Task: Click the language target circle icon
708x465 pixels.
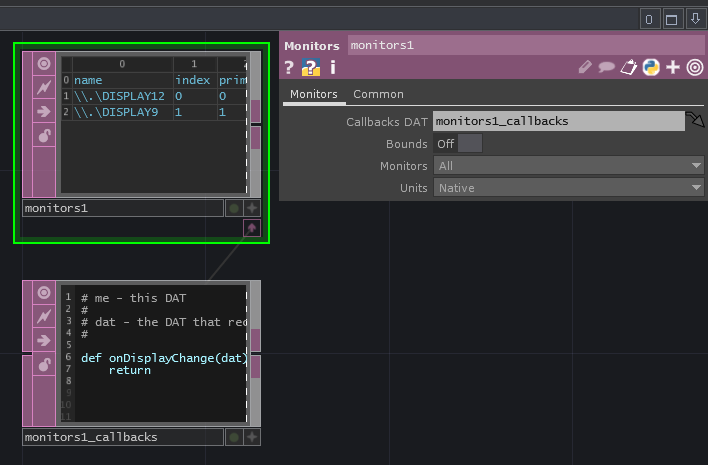Action: pyautogui.click(x=695, y=67)
